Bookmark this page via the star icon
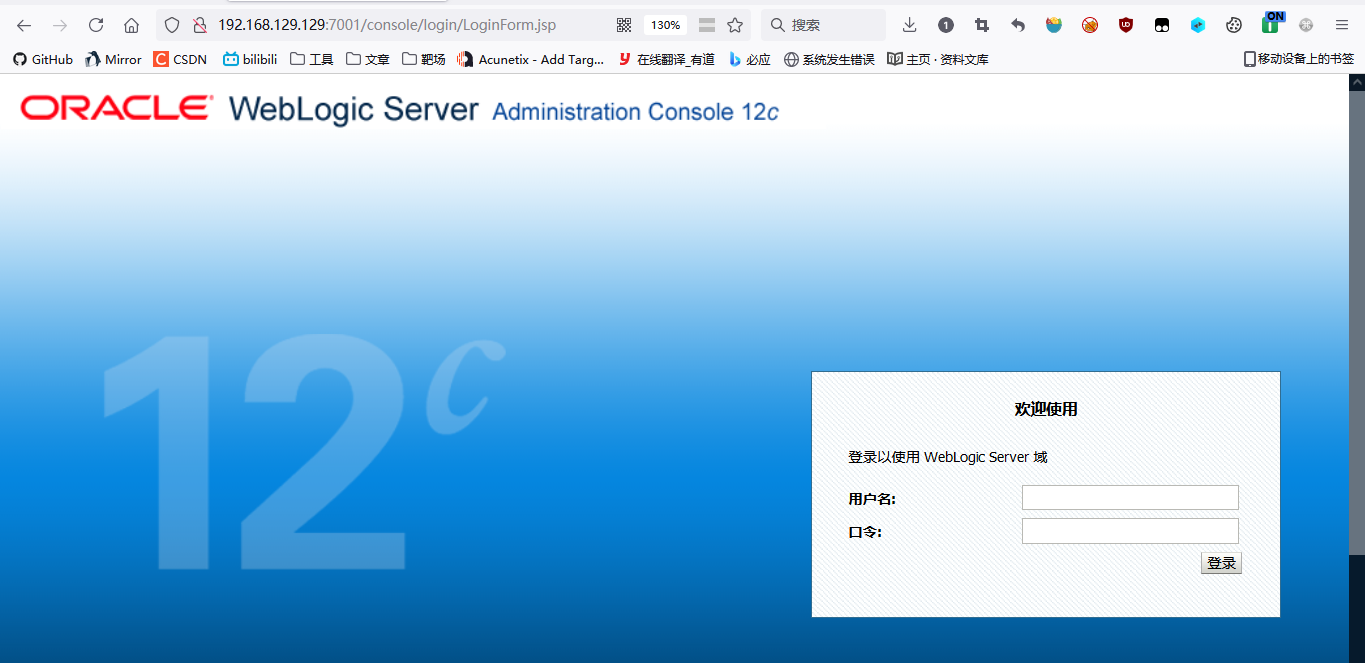Image resolution: width=1365 pixels, height=663 pixels. click(735, 25)
